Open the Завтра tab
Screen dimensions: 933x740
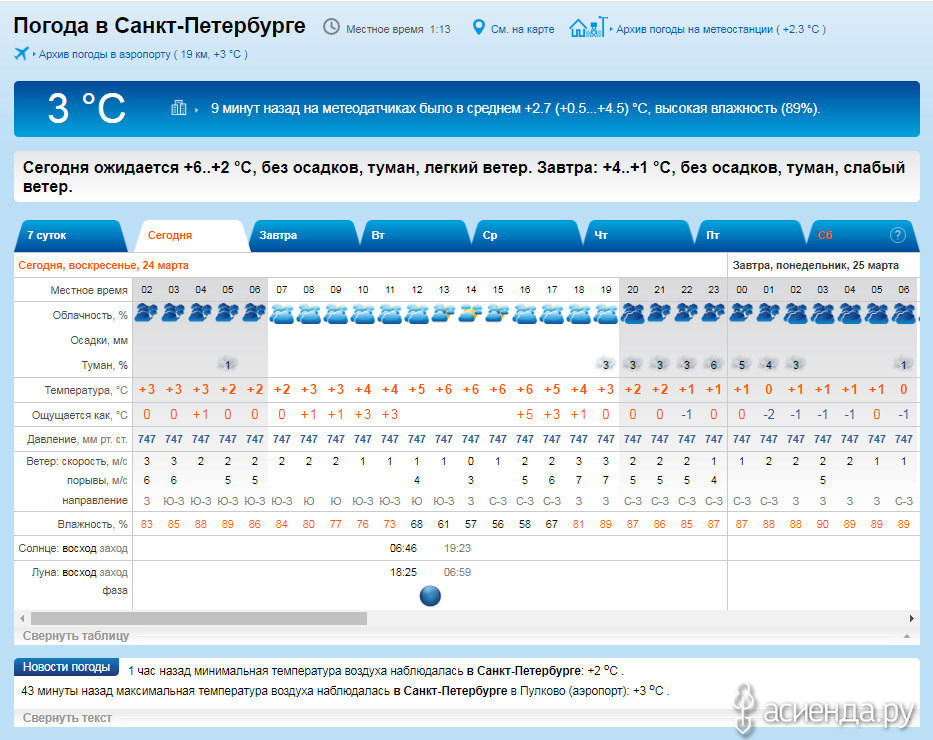point(303,236)
